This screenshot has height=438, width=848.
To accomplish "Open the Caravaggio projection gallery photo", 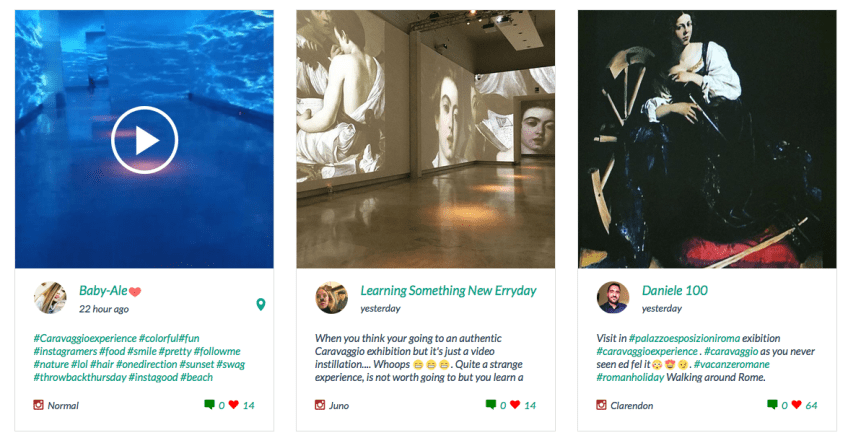I will (x=425, y=139).
